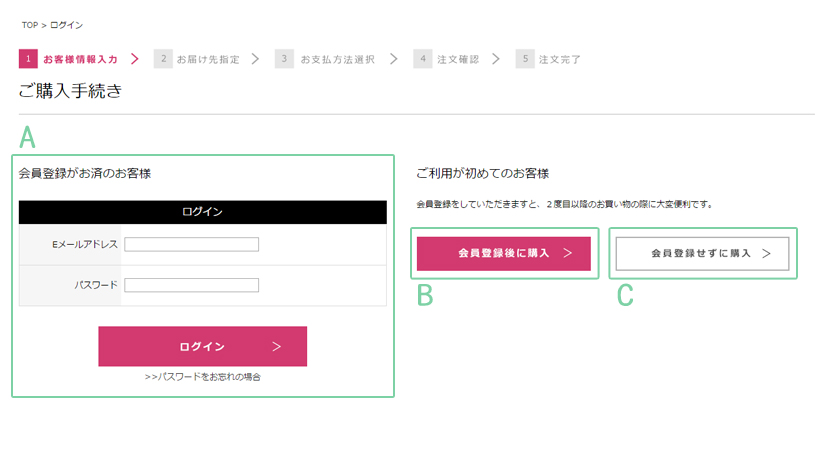Click 会員登録せずに購入 button
This screenshot has height=462, width=820.
tap(702, 254)
